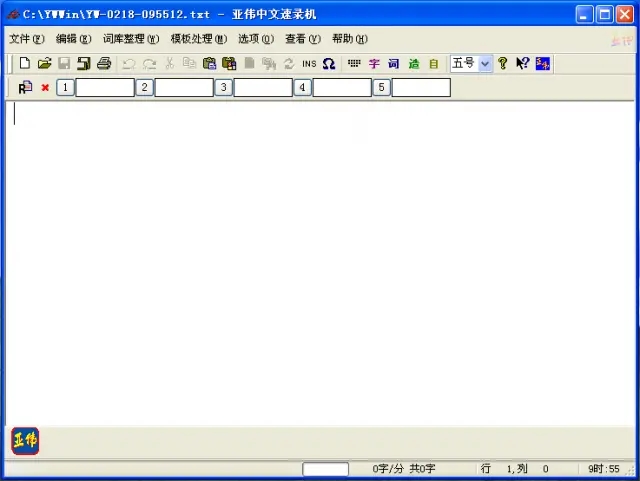
Task: Click the 行 1,列 0 status text
Action: tap(515, 469)
